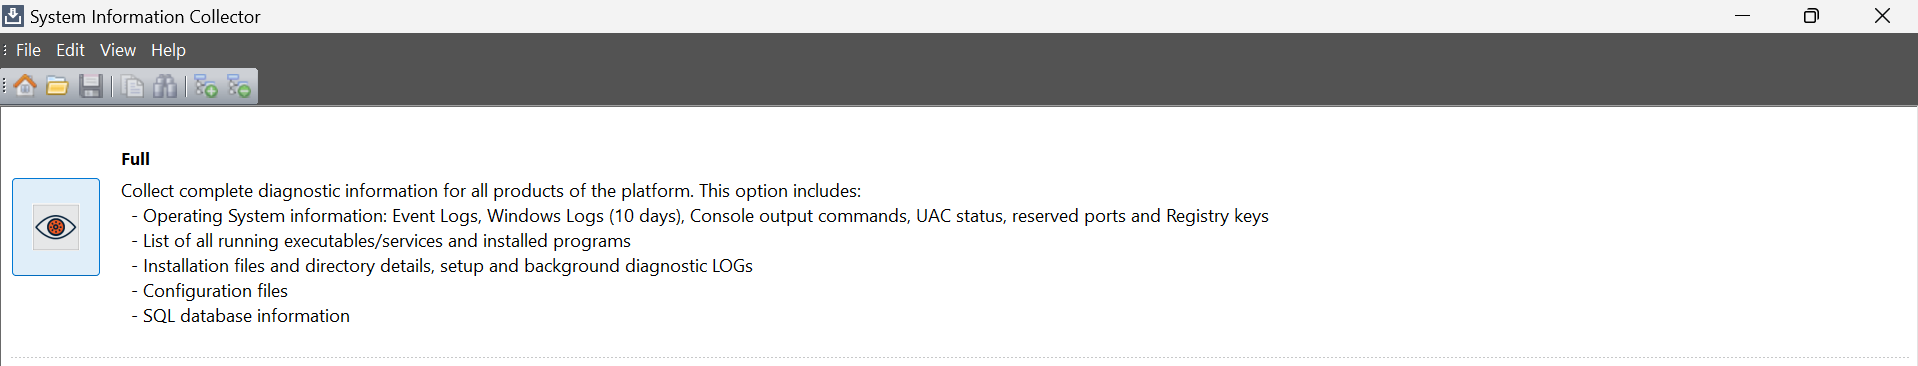
Task: Click the Home toolbar icon
Action: (x=25, y=86)
